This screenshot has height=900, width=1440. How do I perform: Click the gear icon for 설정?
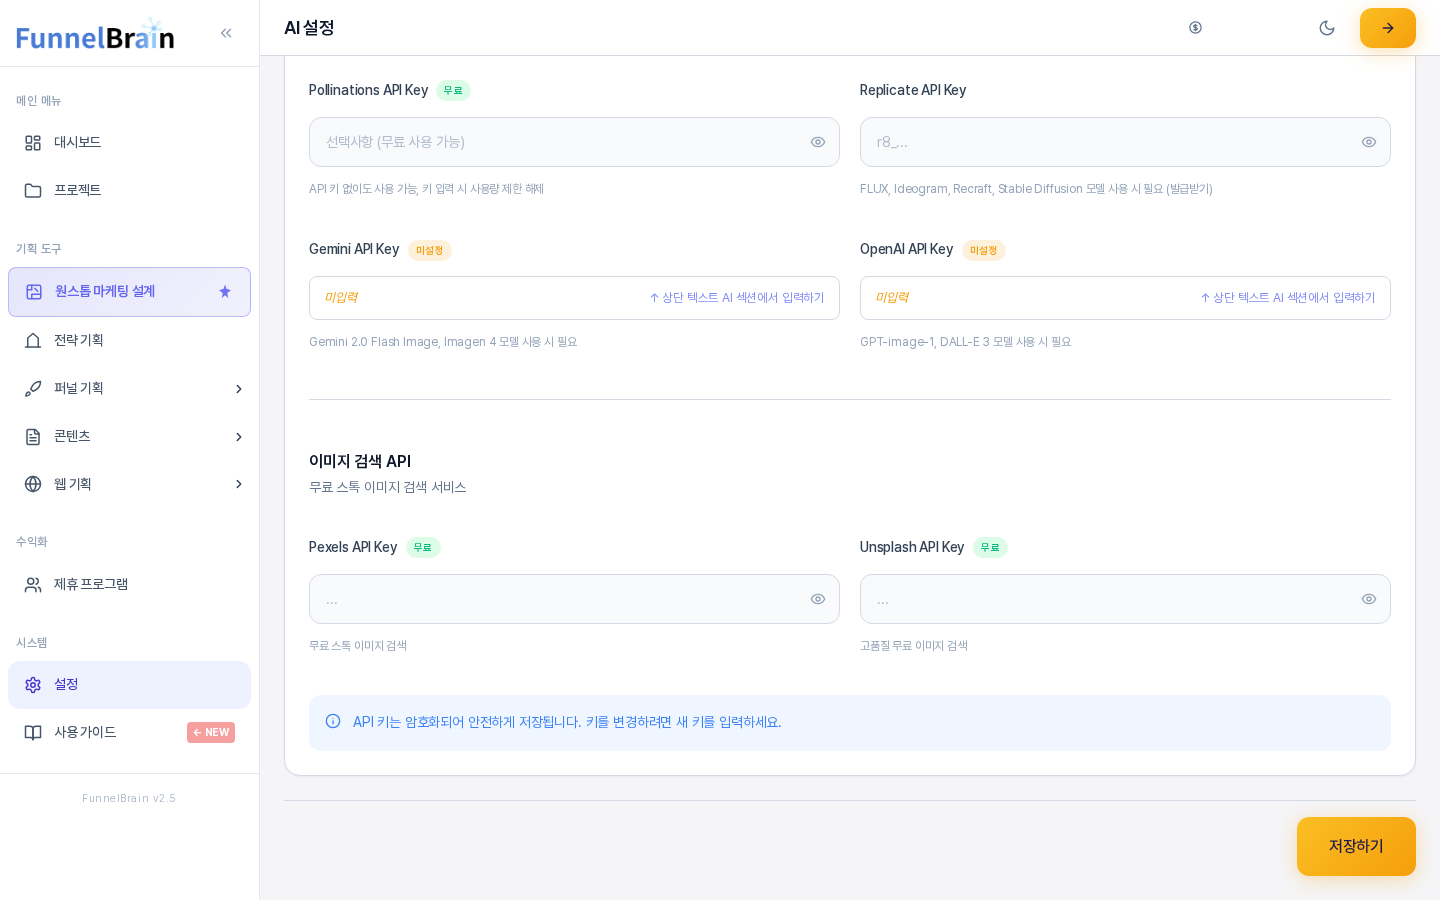(x=33, y=685)
